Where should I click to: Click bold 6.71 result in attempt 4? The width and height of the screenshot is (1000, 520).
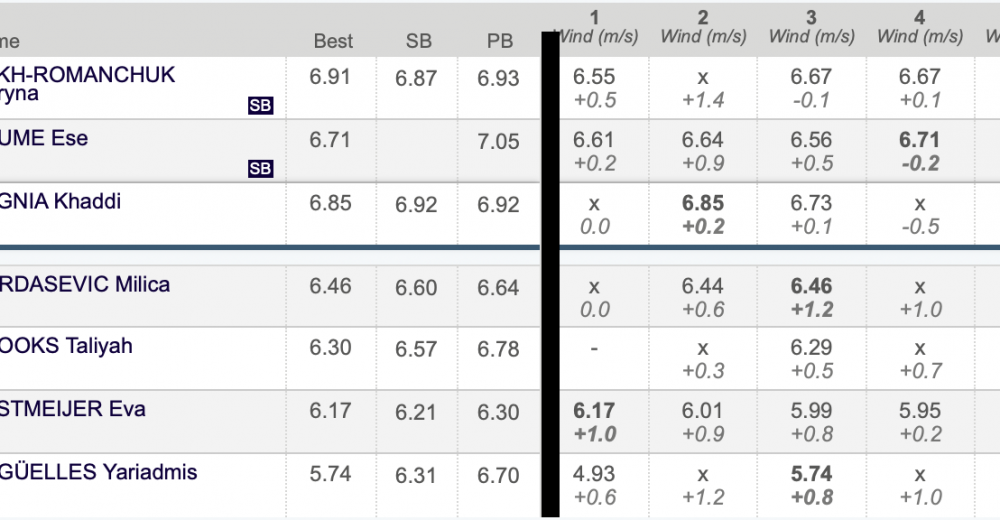pyautogui.click(x=920, y=140)
